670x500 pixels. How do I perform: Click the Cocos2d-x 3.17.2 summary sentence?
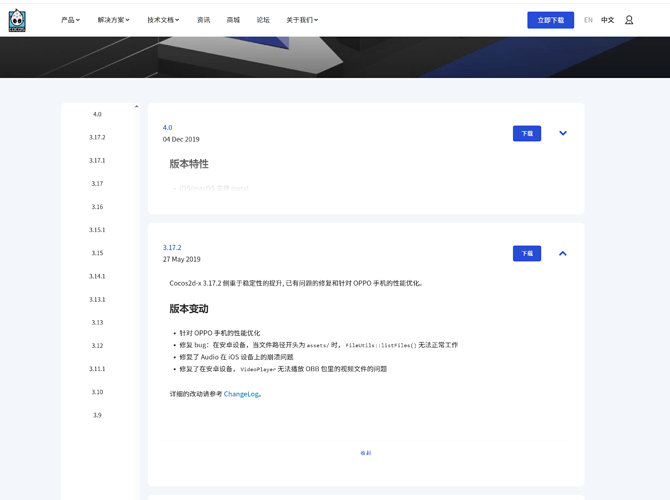296,283
